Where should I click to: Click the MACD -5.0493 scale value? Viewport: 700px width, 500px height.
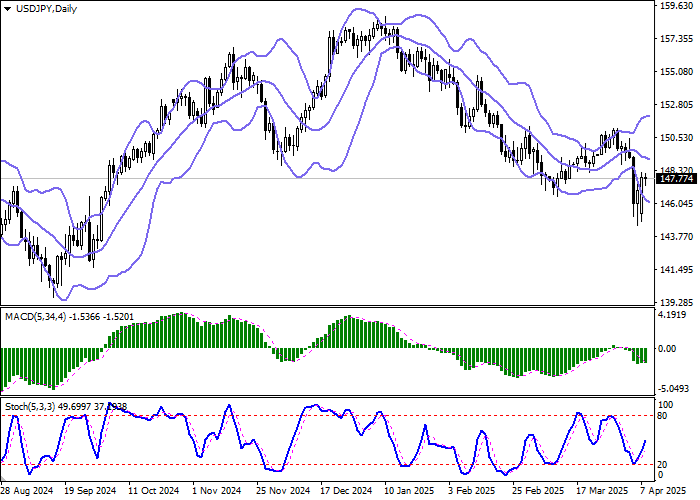pos(677,388)
